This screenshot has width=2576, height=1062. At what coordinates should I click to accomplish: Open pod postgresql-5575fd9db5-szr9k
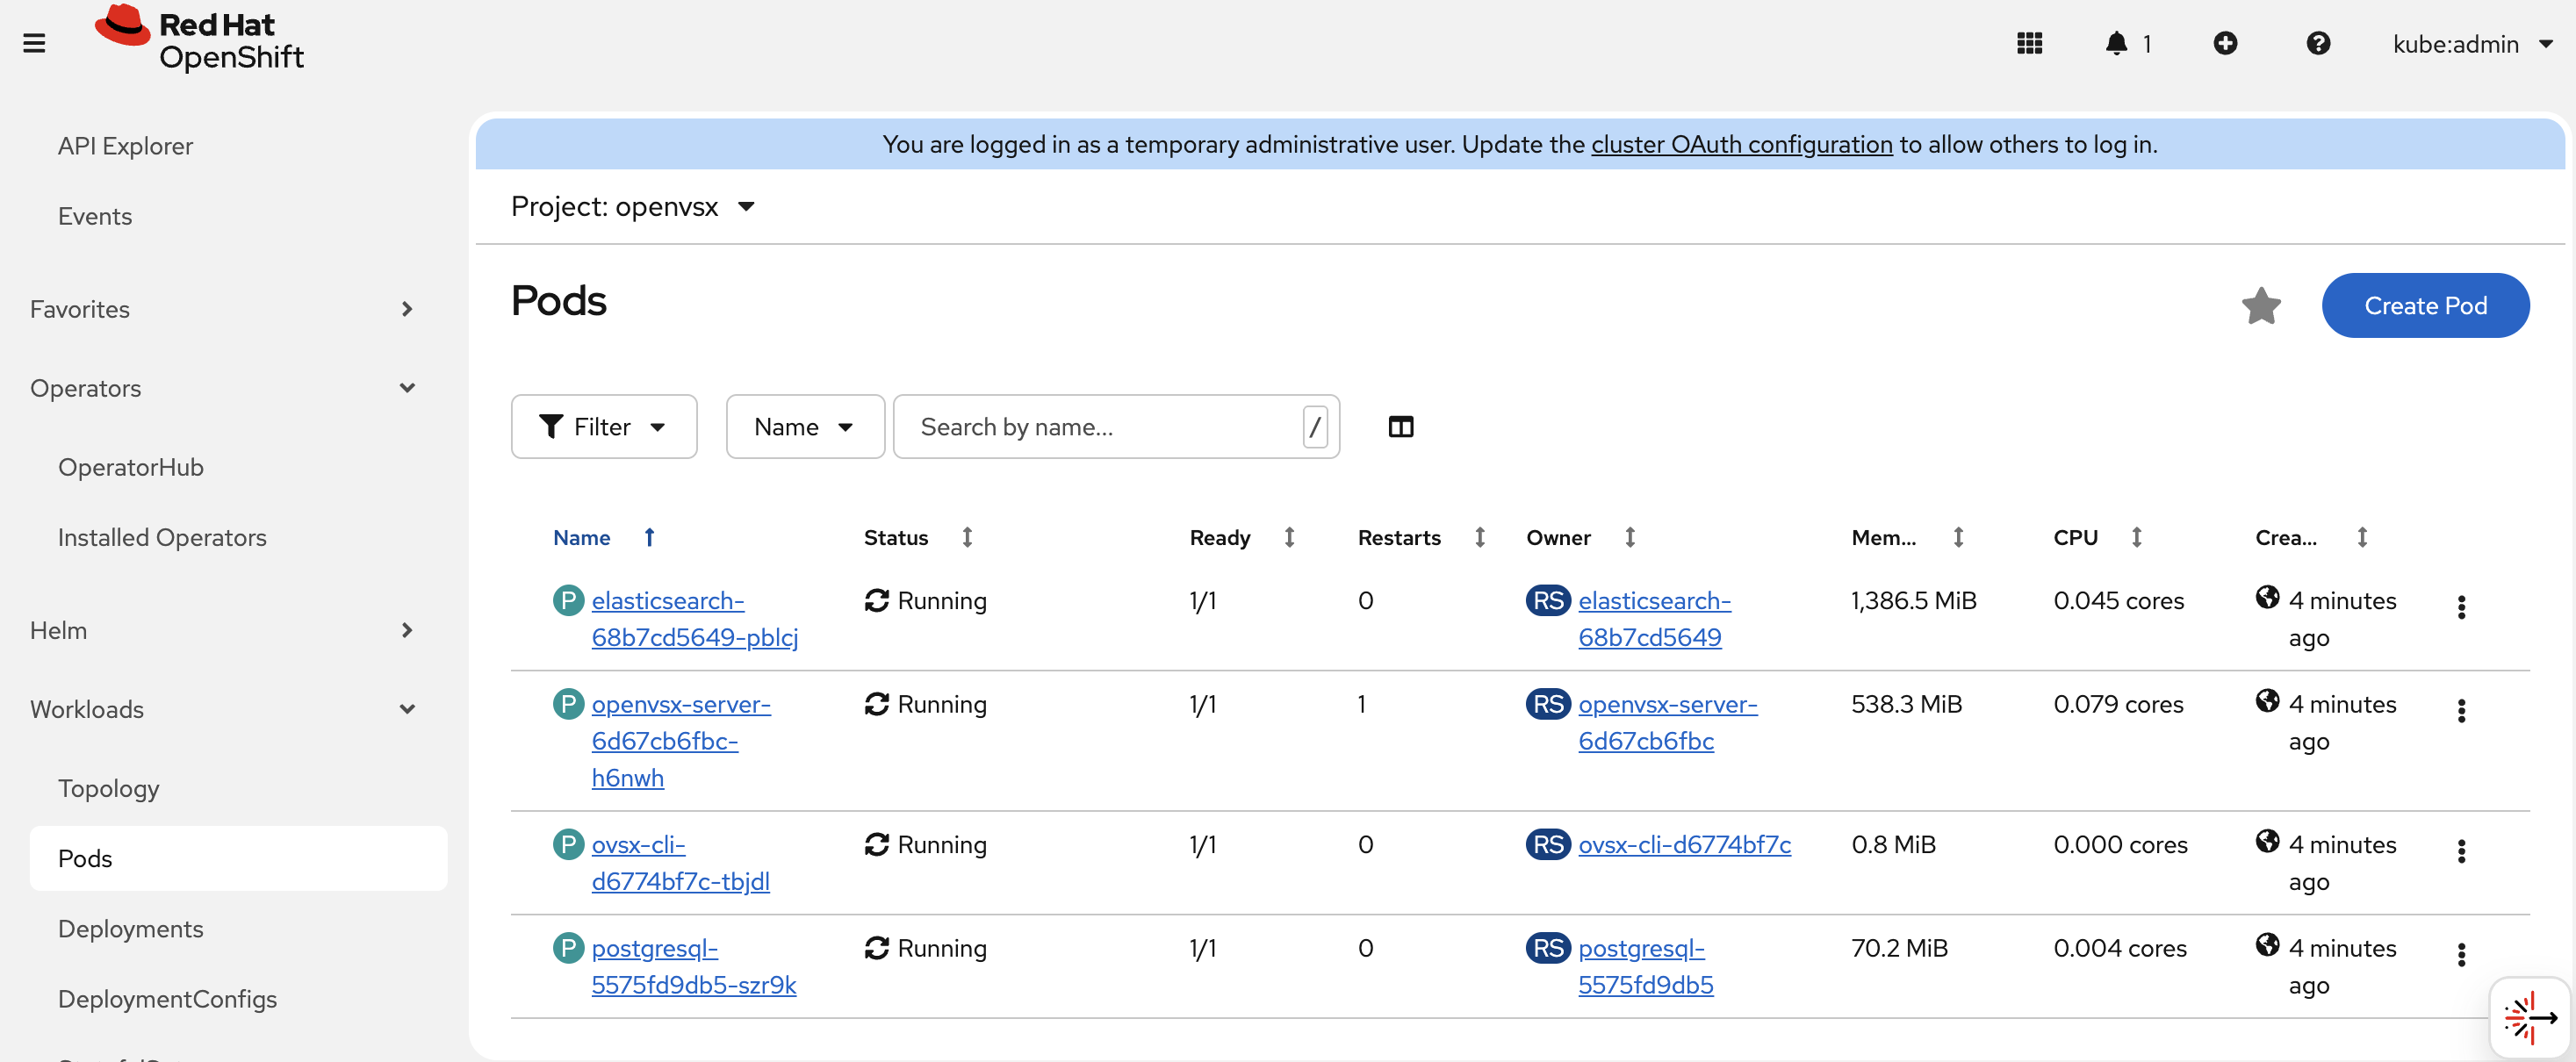coord(693,967)
